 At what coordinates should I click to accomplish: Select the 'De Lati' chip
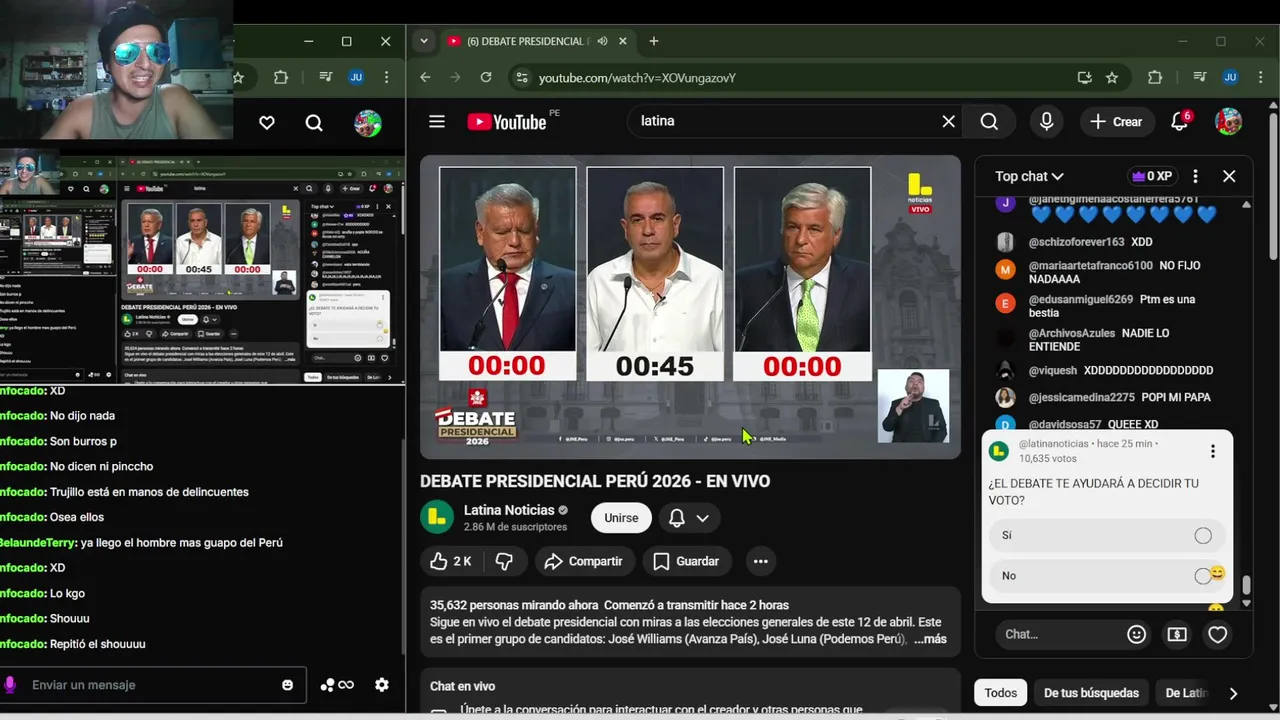click(x=1187, y=693)
